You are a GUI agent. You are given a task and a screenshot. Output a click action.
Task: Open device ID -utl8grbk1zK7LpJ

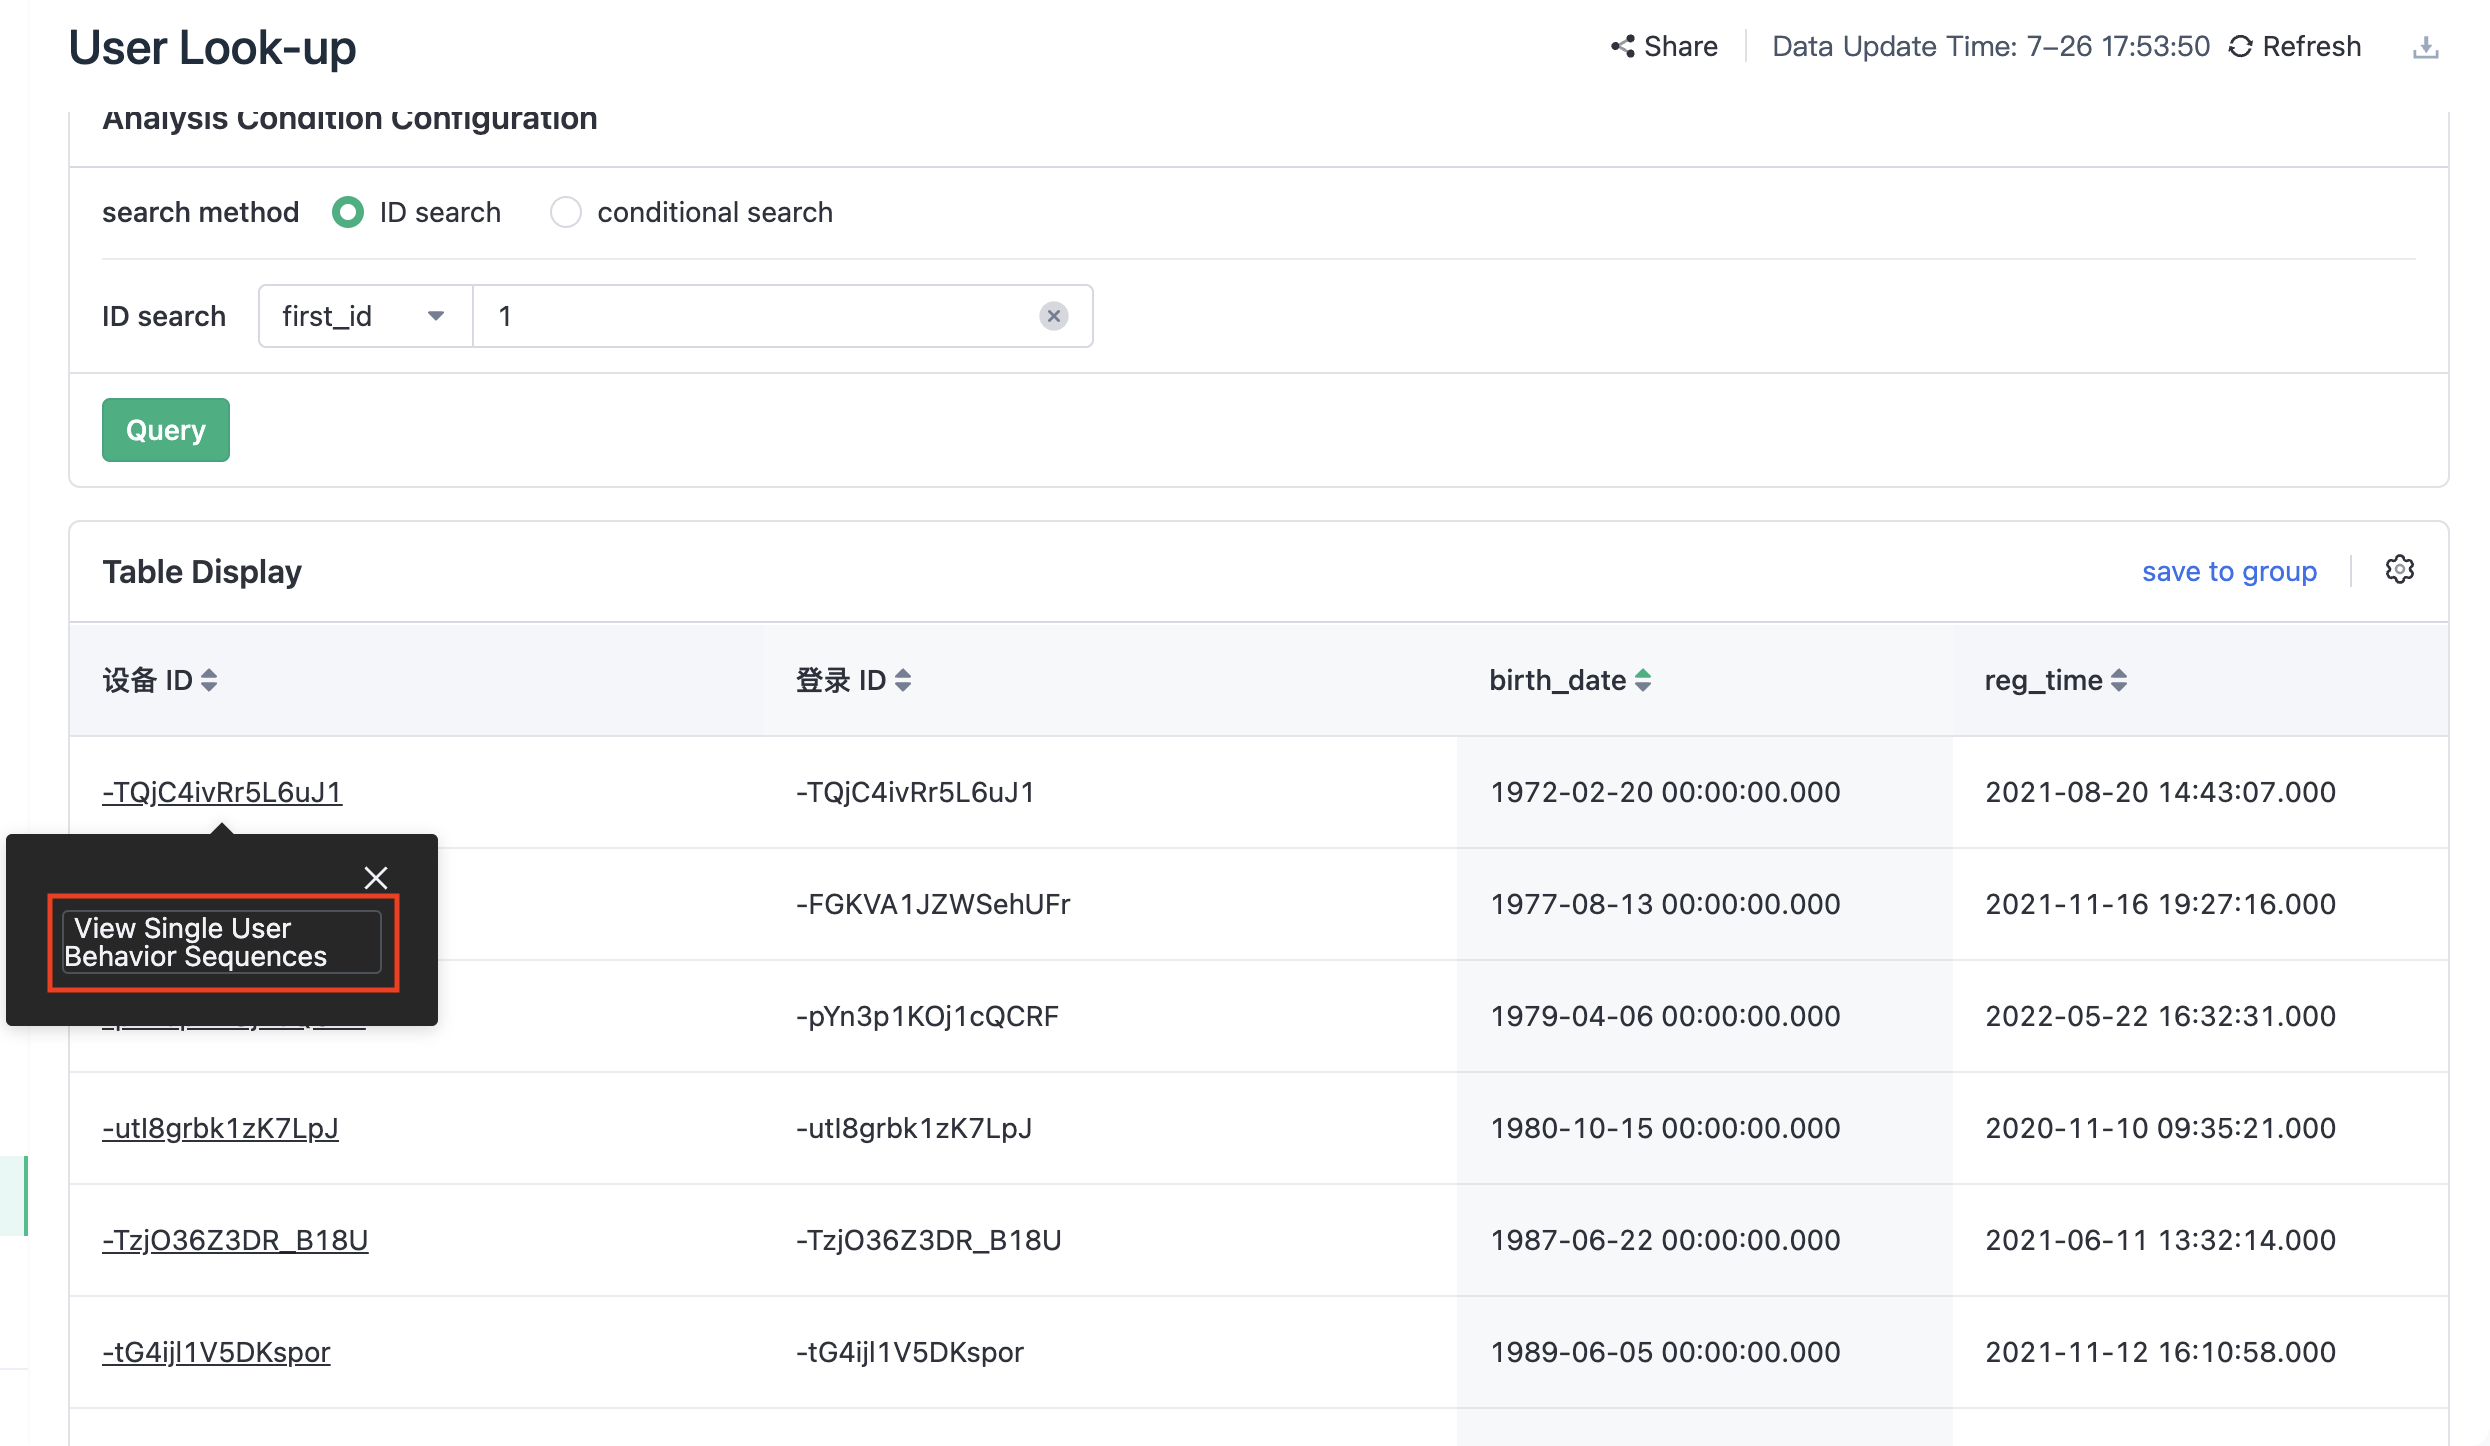pos(220,1128)
